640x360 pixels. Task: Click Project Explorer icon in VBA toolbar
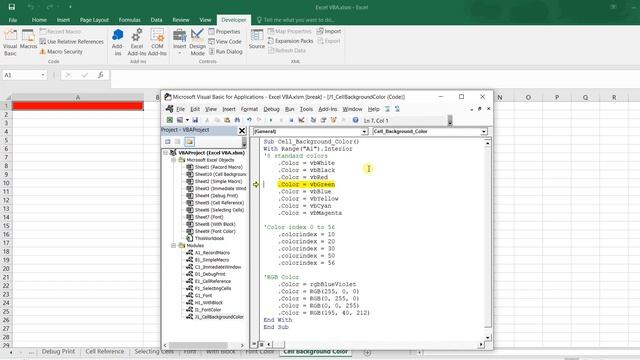pos(313,120)
